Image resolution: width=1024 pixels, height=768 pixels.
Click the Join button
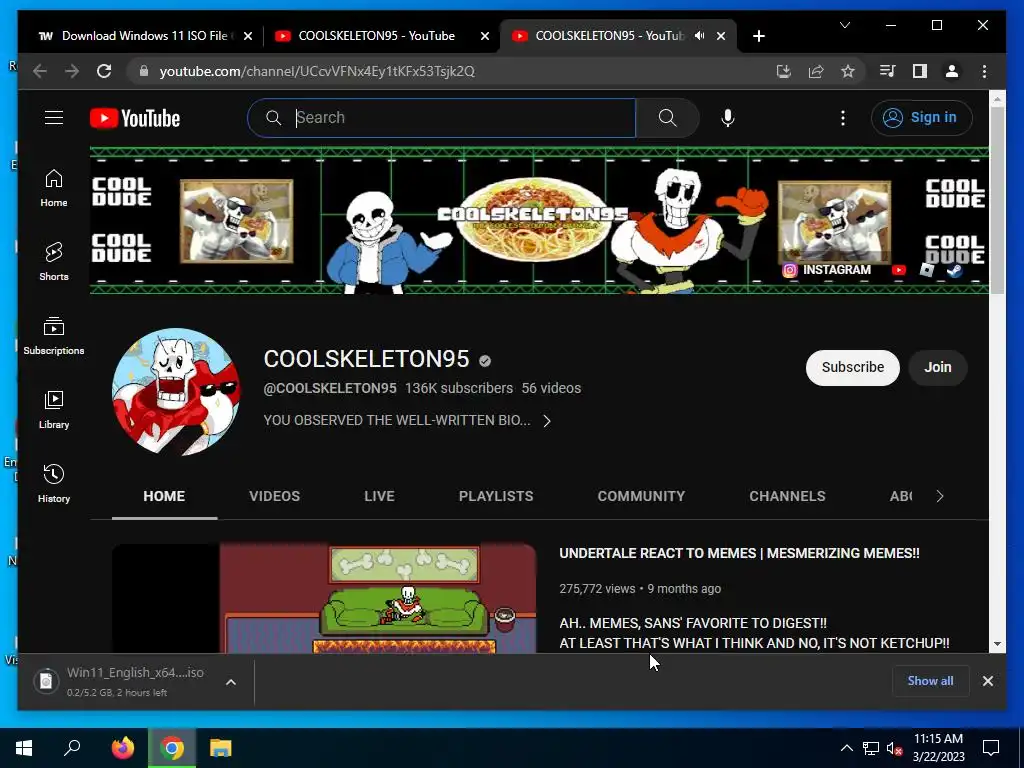pos(937,367)
